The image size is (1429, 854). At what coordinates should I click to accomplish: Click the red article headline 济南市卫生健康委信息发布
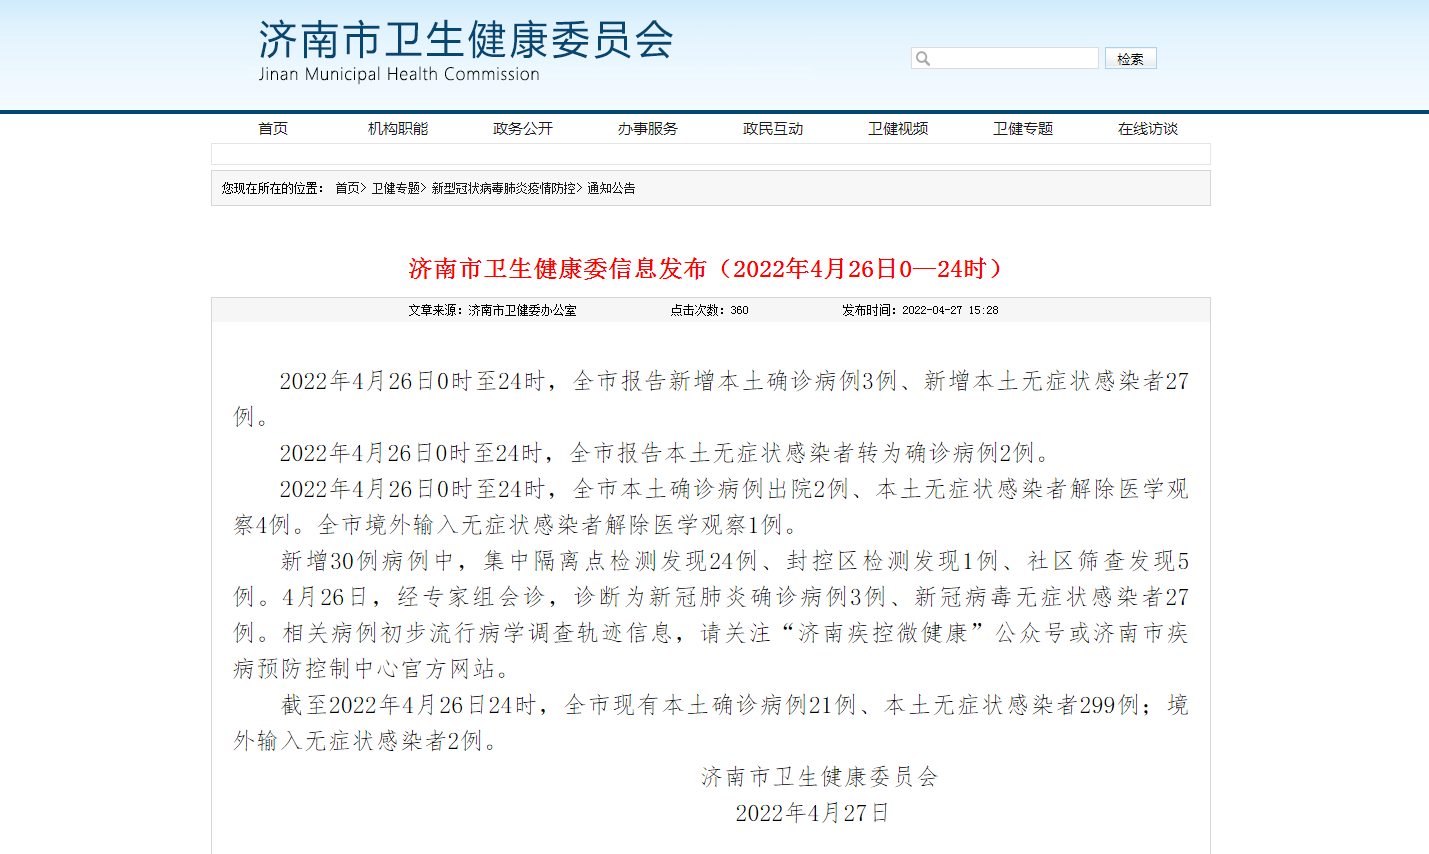(x=706, y=269)
